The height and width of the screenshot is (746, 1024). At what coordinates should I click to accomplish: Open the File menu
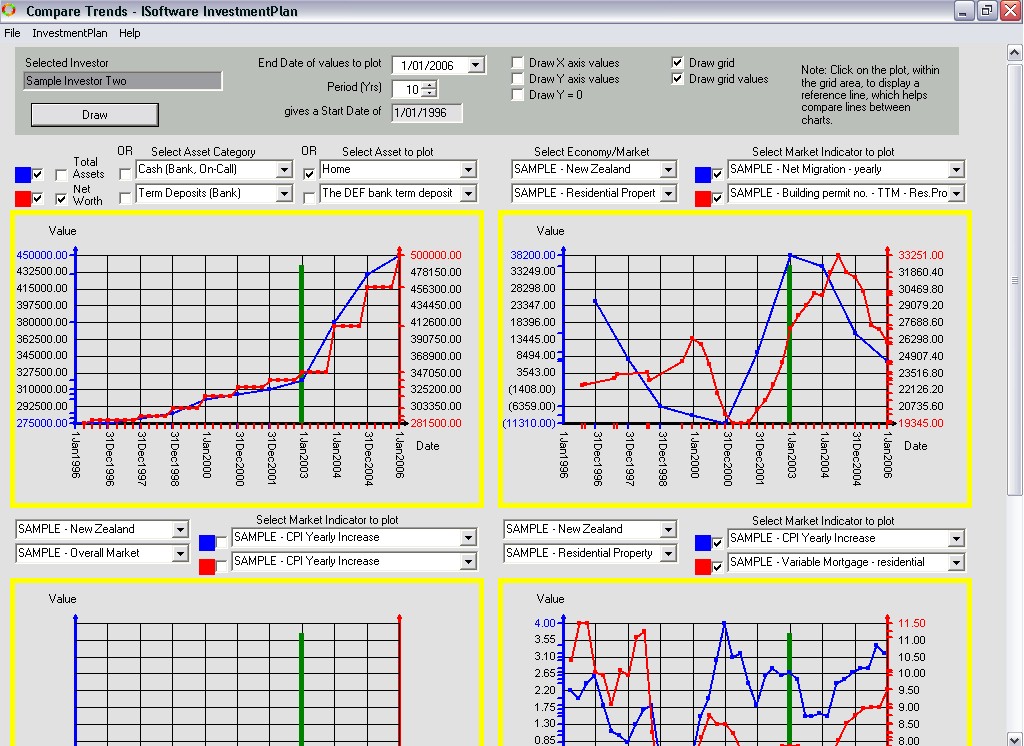coord(12,33)
